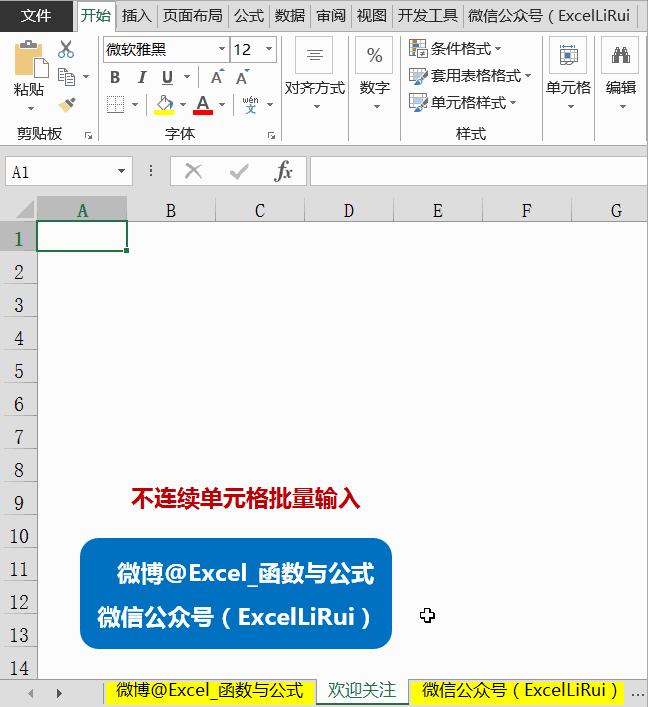
Task: Switch to the 公式 Formulas tab
Action: 249,16
